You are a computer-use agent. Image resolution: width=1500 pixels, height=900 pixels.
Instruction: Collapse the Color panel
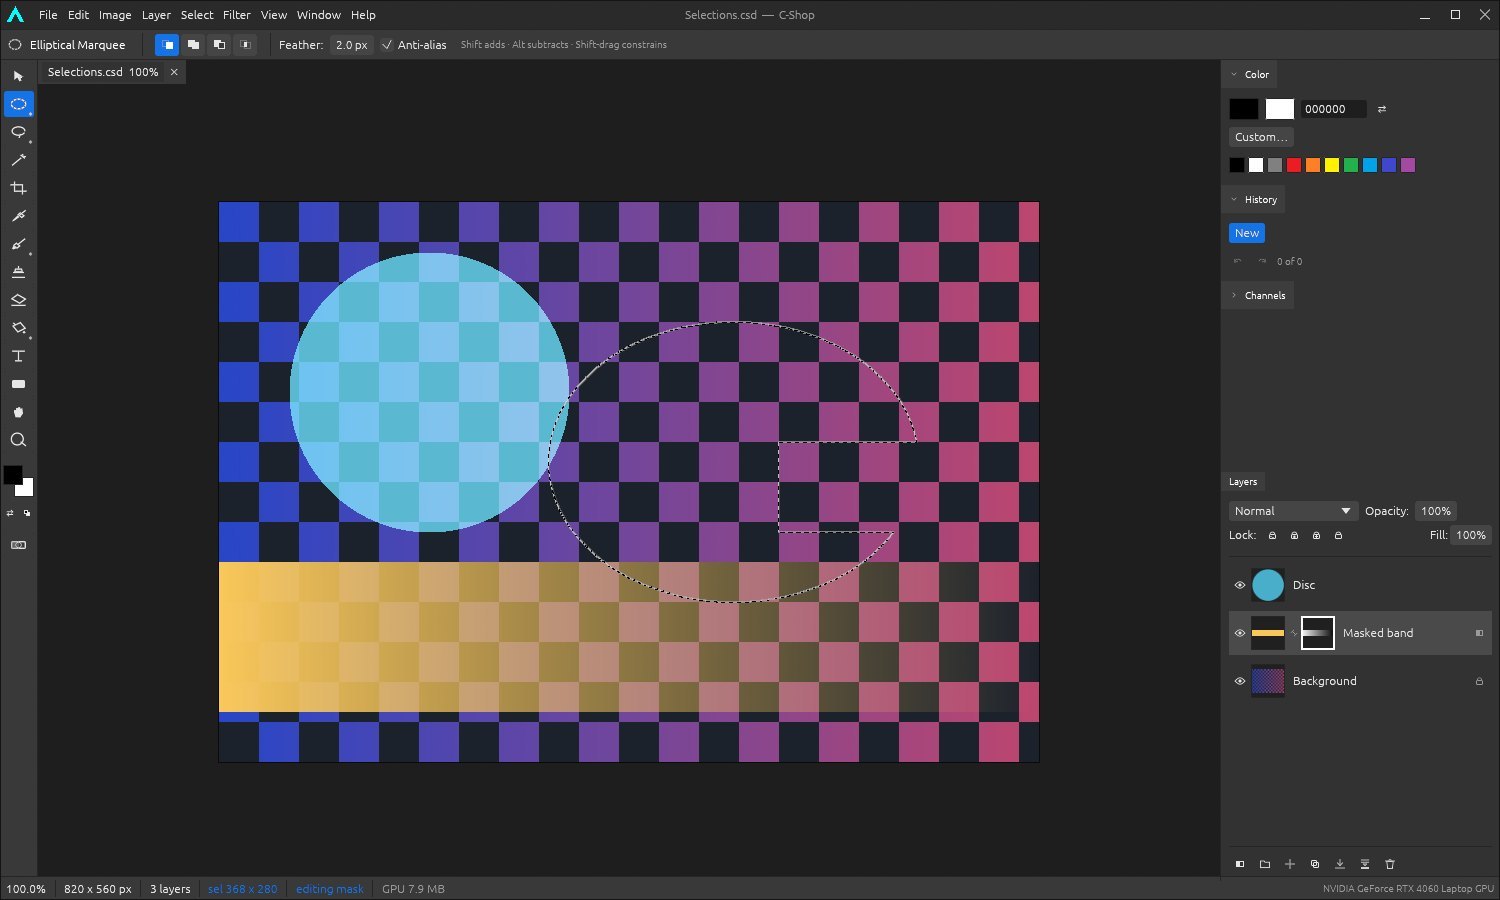pyautogui.click(x=1234, y=75)
